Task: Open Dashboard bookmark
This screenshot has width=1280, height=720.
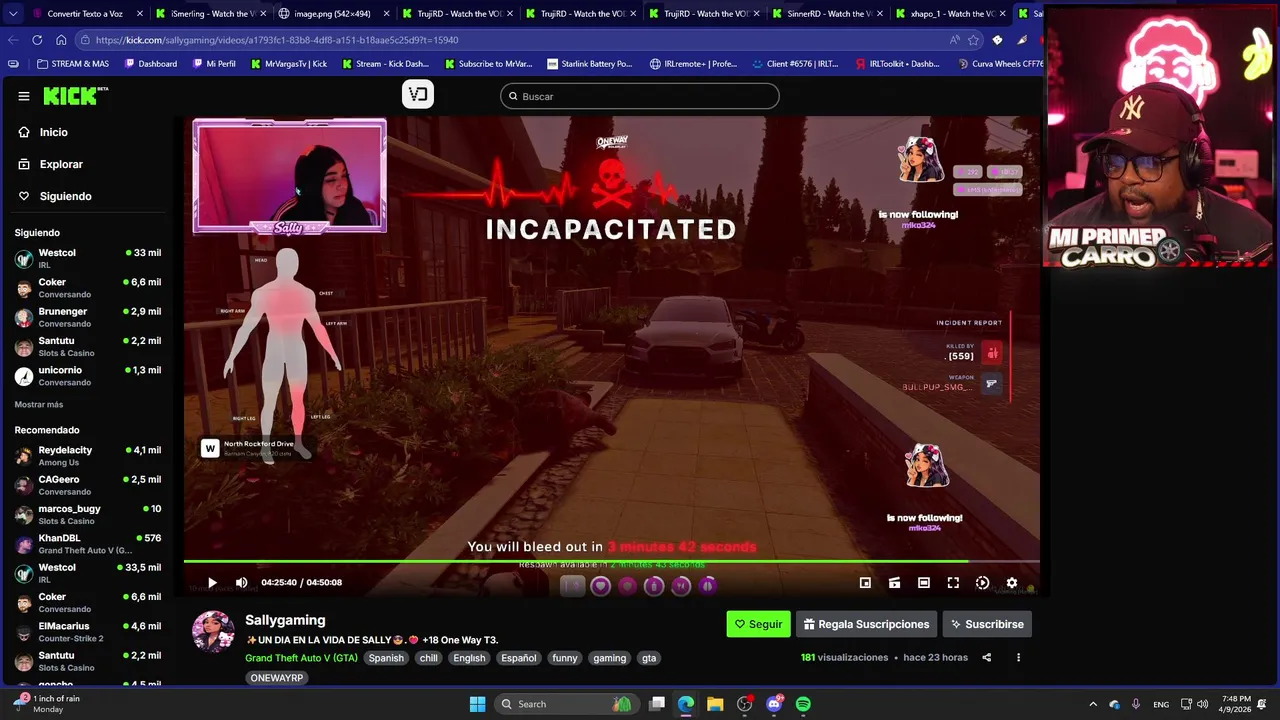Action: pos(151,63)
